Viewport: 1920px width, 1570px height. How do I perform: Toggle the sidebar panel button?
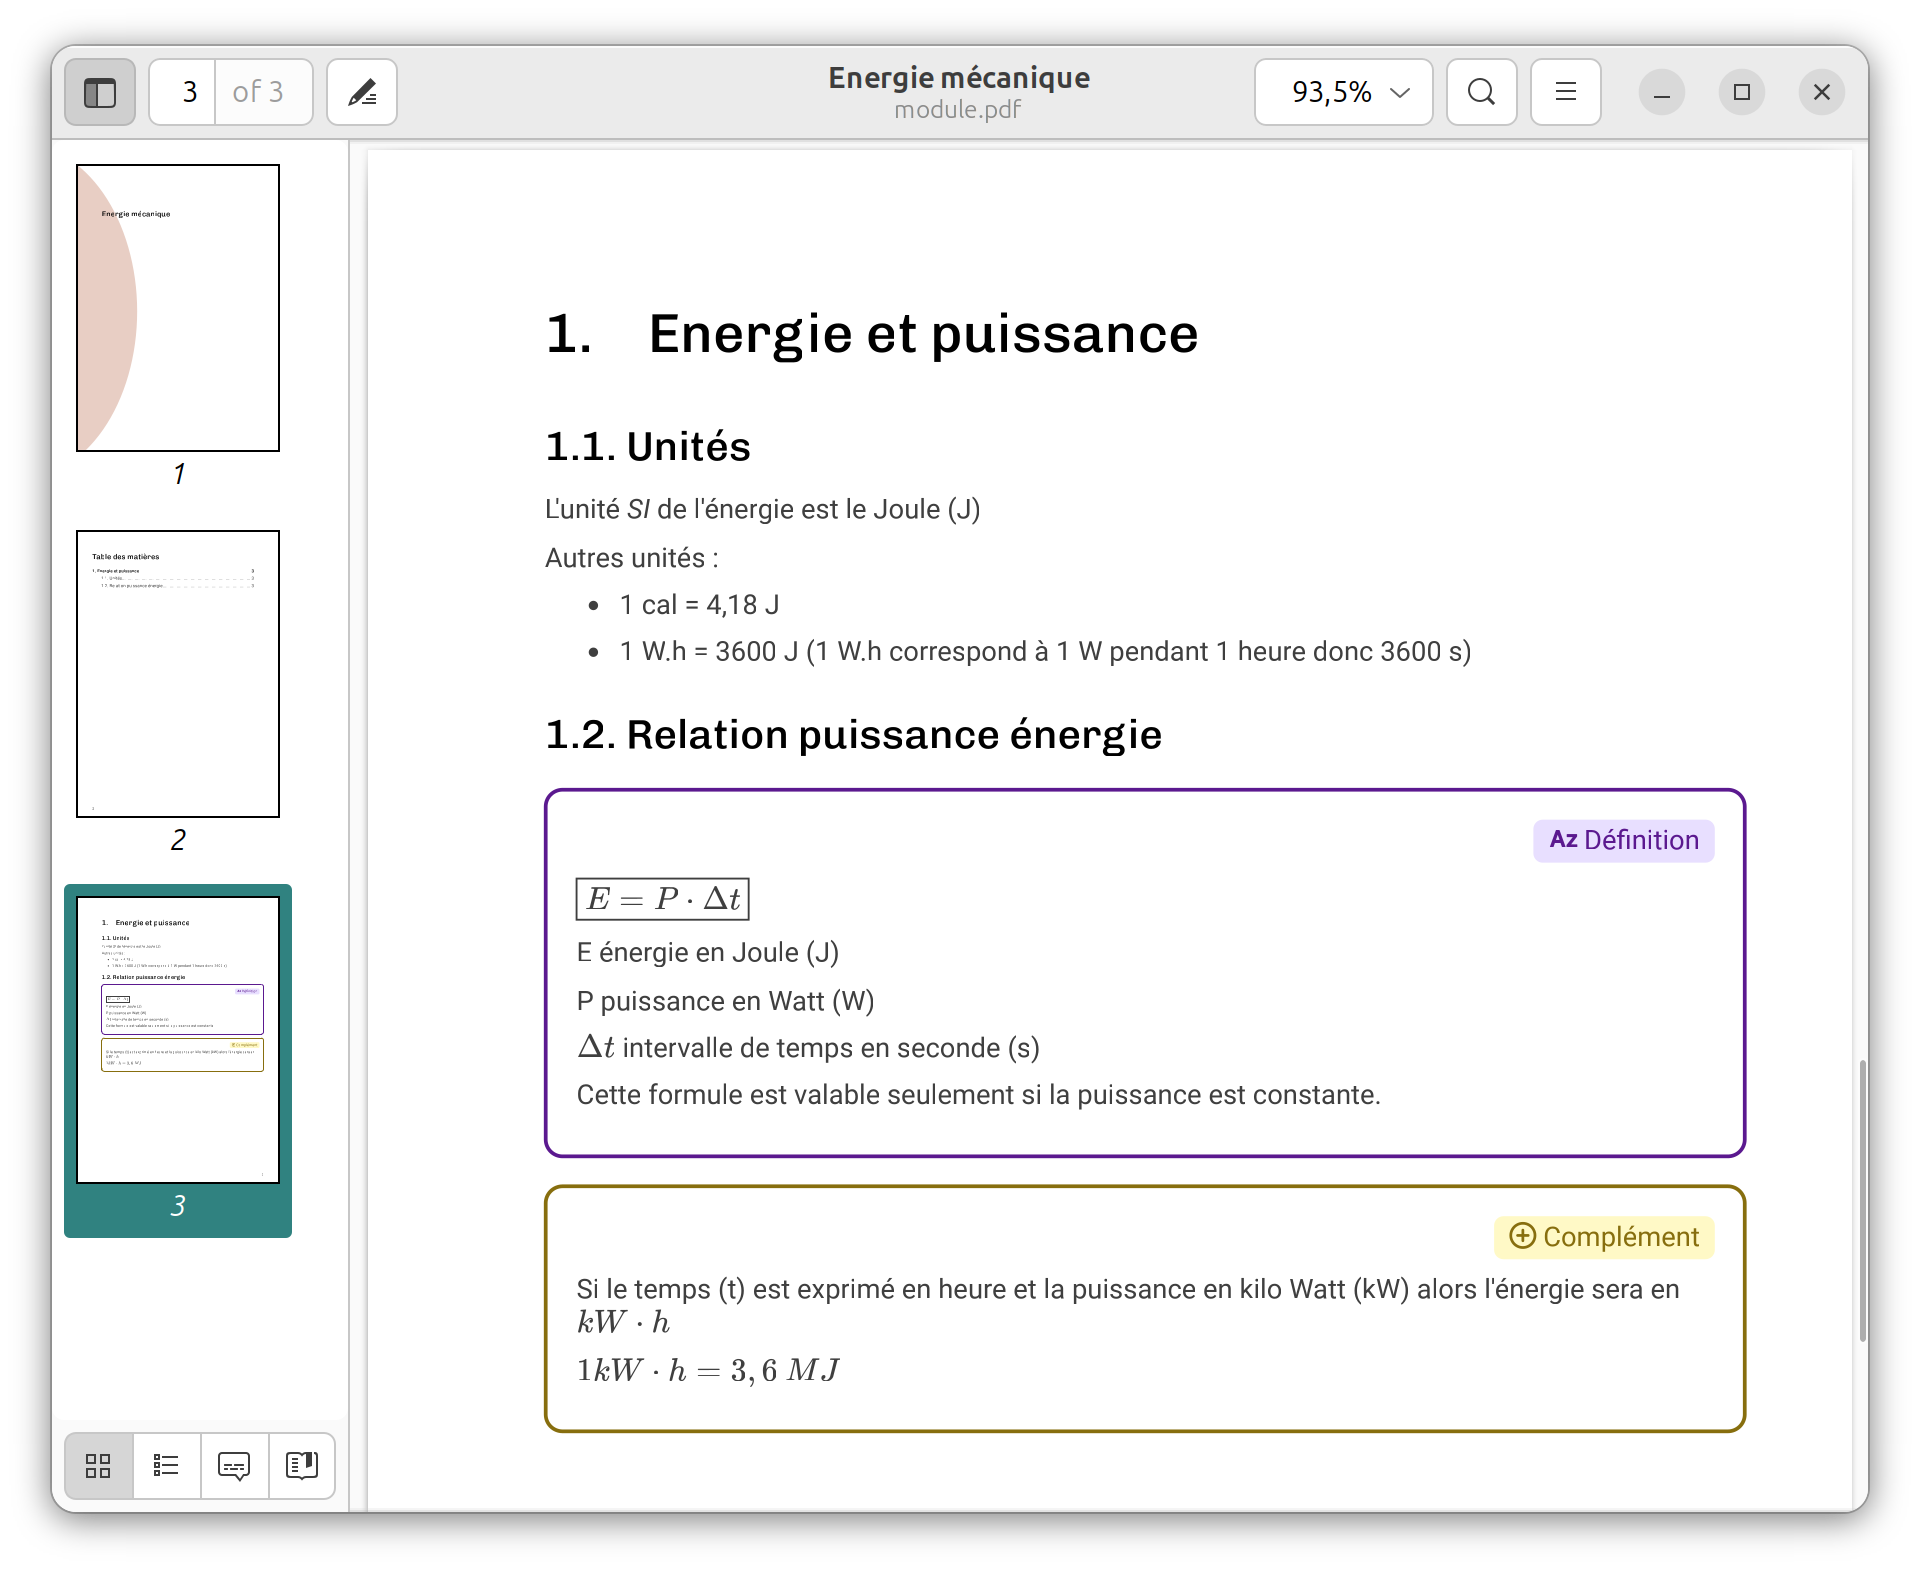pyautogui.click(x=100, y=92)
